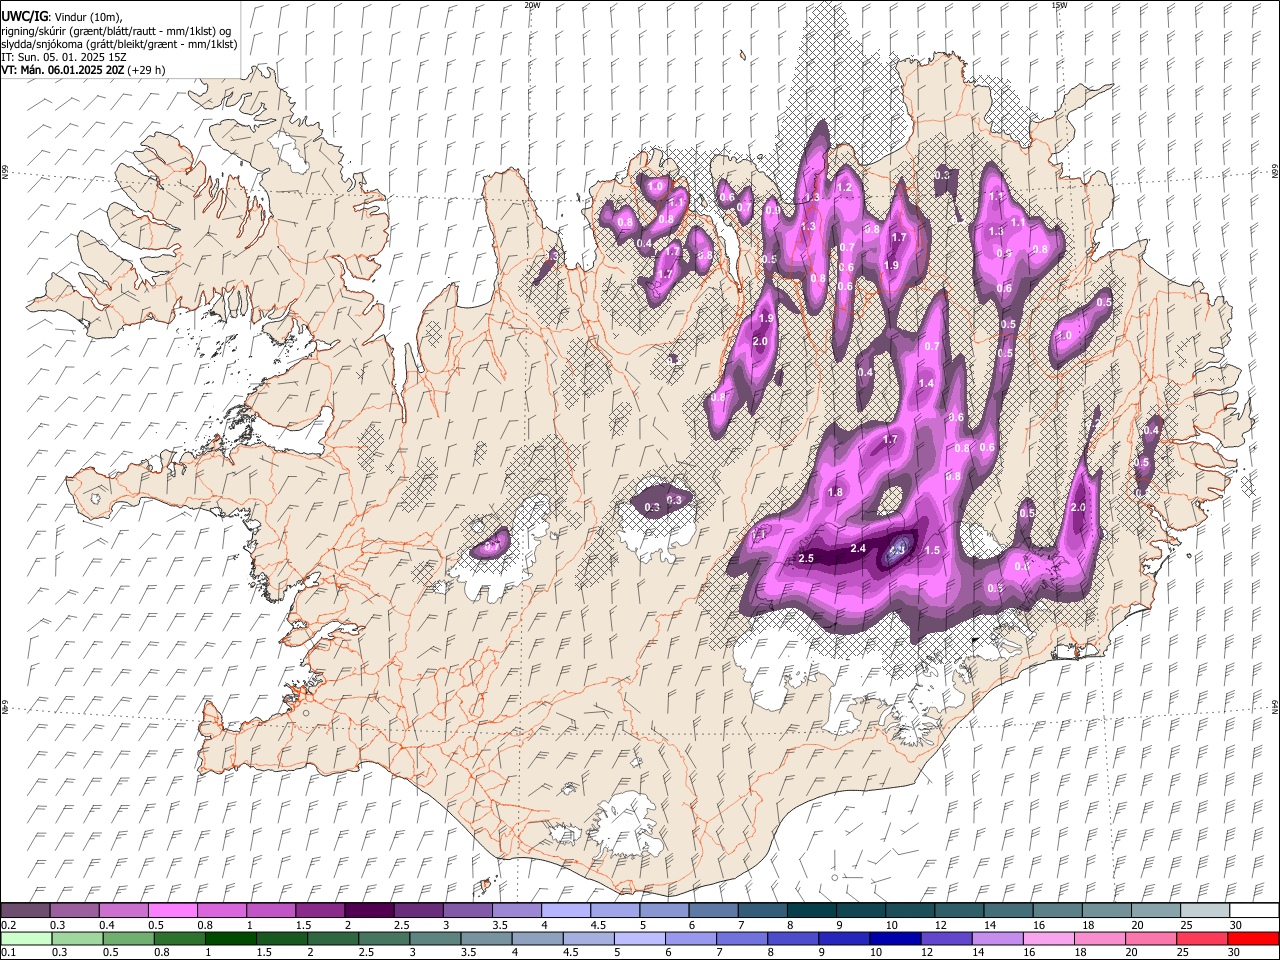1280x960 pixels.
Task: Pick the 0.2 swatch in the upper legend row
Action: tap(25, 910)
